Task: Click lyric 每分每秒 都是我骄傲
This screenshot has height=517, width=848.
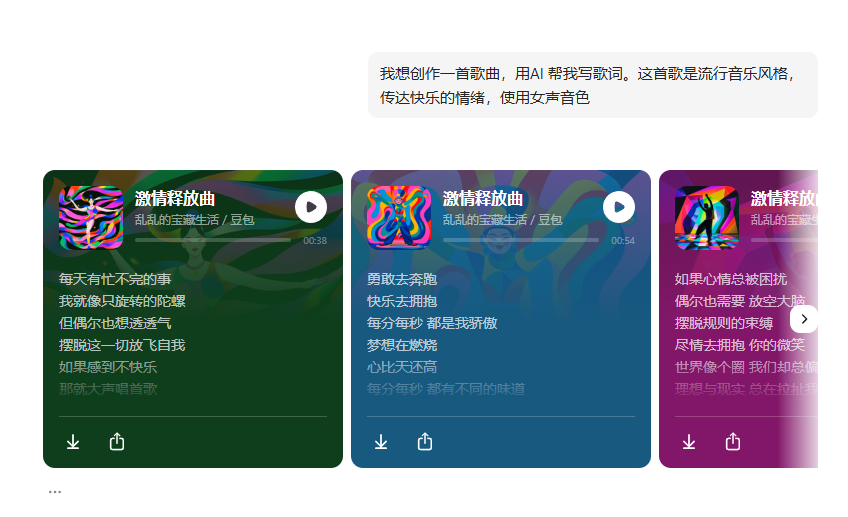Action: [x=432, y=323]
